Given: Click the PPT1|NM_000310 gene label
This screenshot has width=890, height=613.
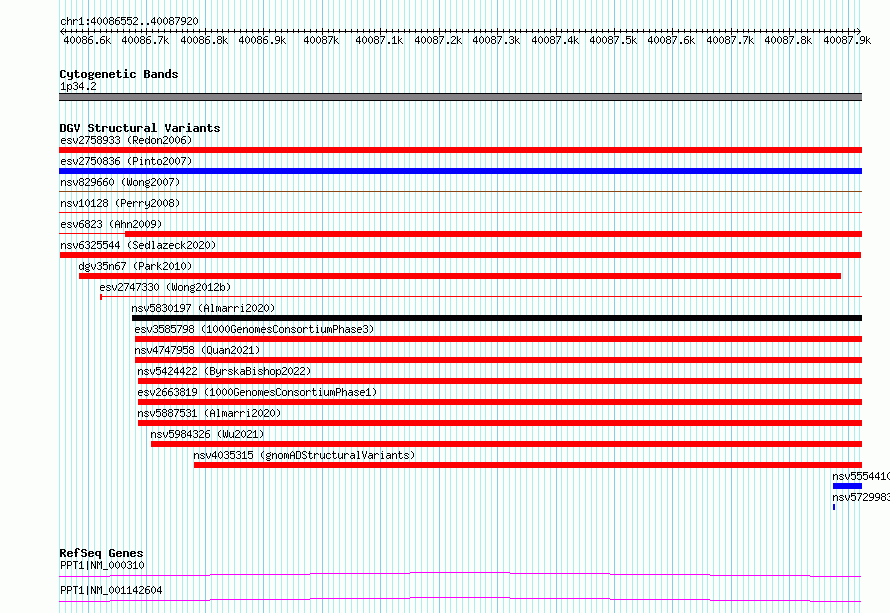Looking at the screenshot, I should (102, 565).
